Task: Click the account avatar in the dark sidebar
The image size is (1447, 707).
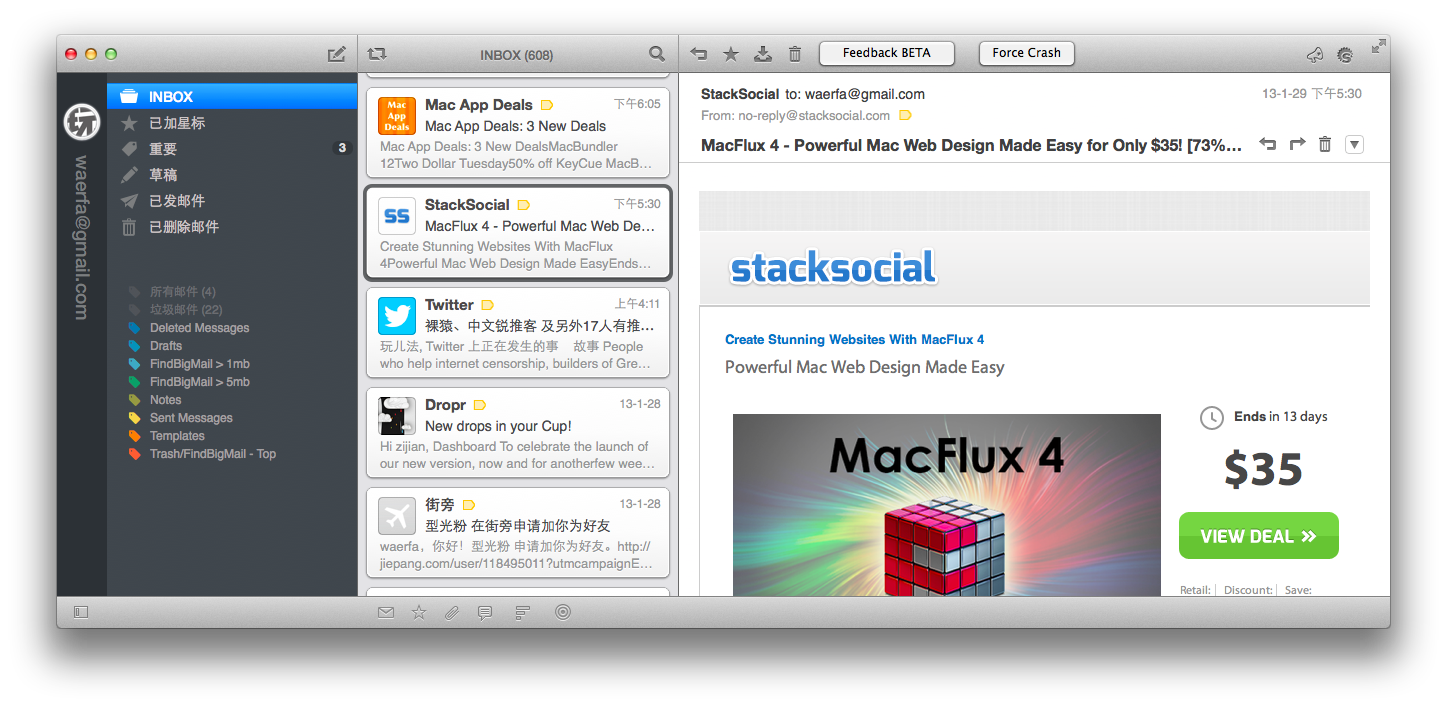Action: coord(81,122)
